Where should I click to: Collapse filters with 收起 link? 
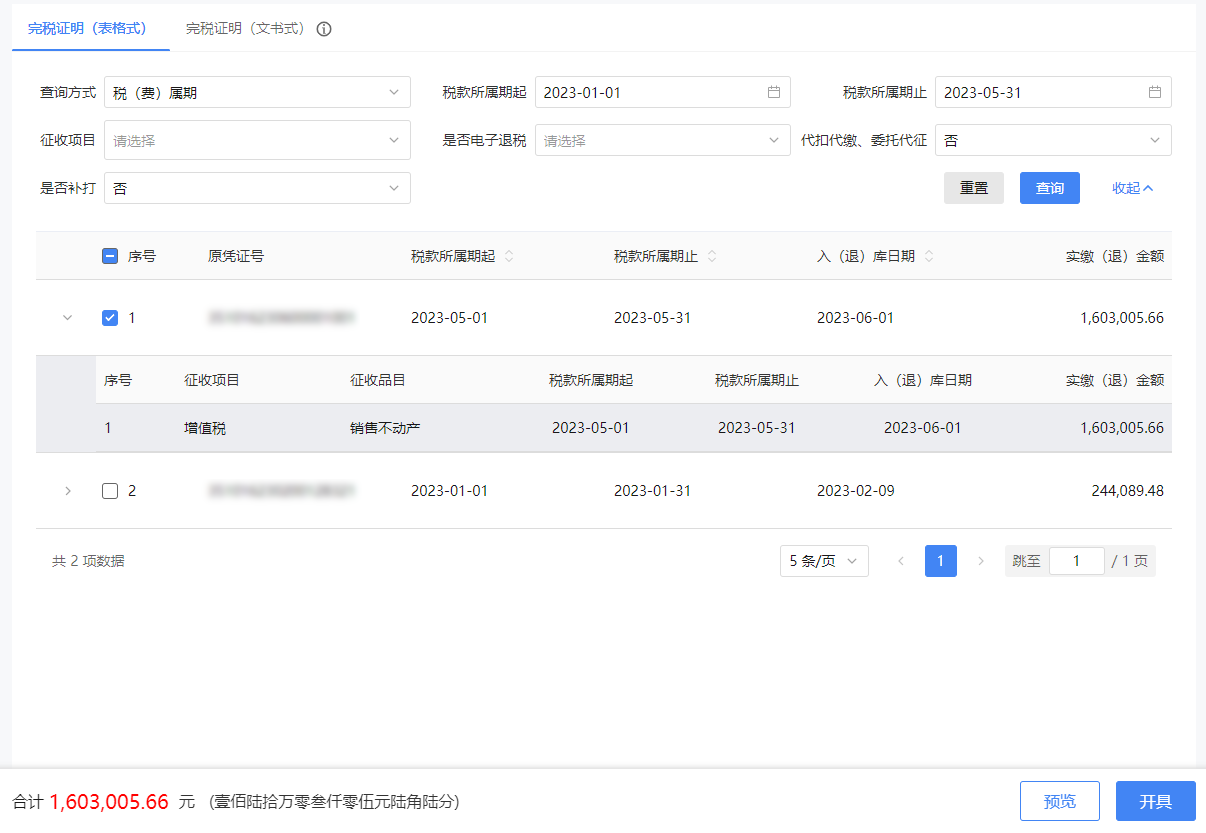1132,188
